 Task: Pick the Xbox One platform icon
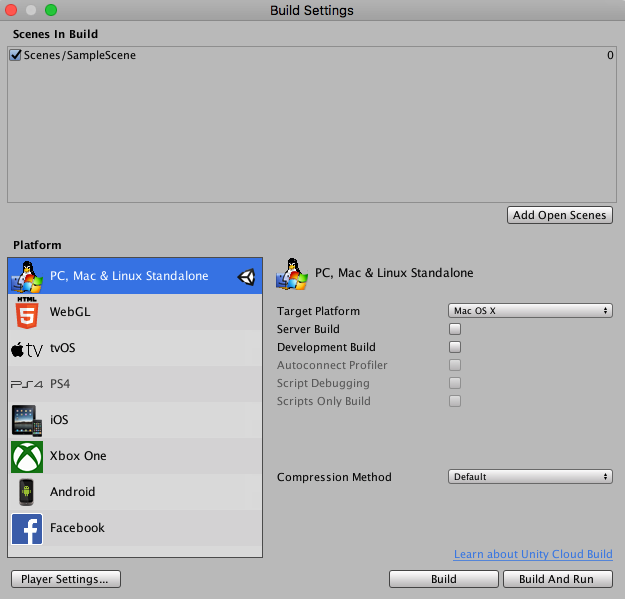[27, 456]
